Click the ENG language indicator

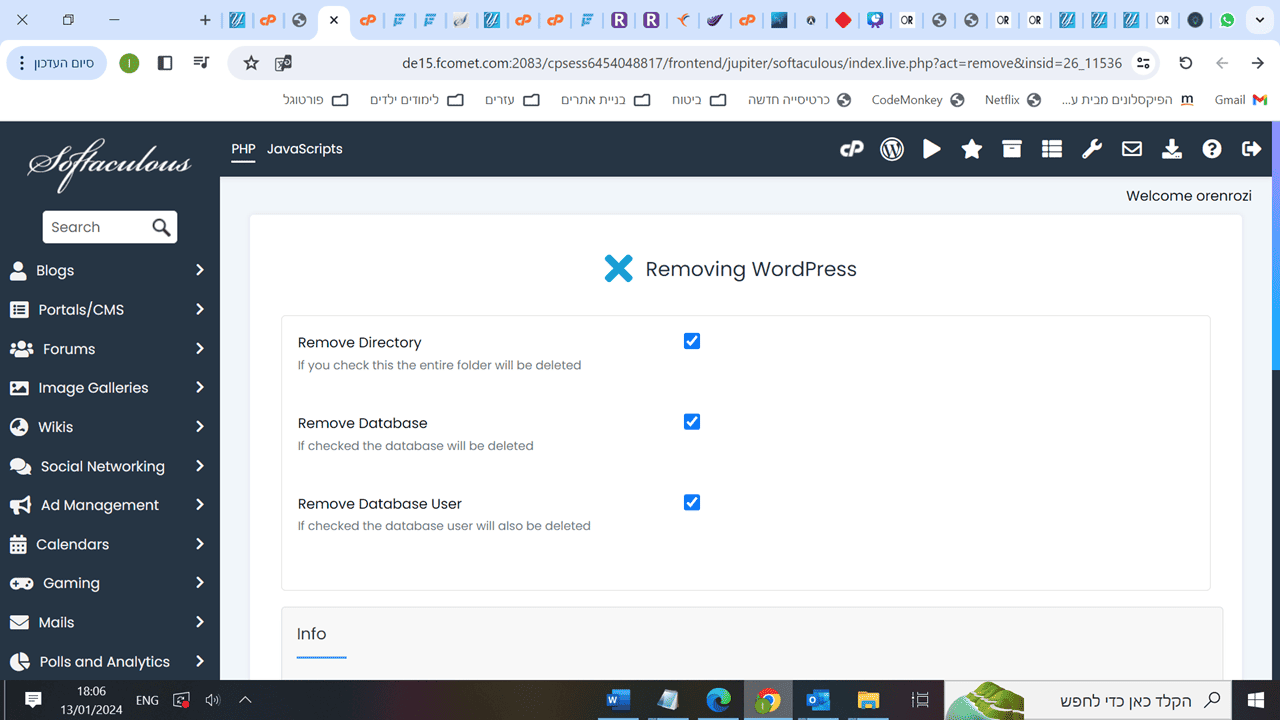[147, 700]
